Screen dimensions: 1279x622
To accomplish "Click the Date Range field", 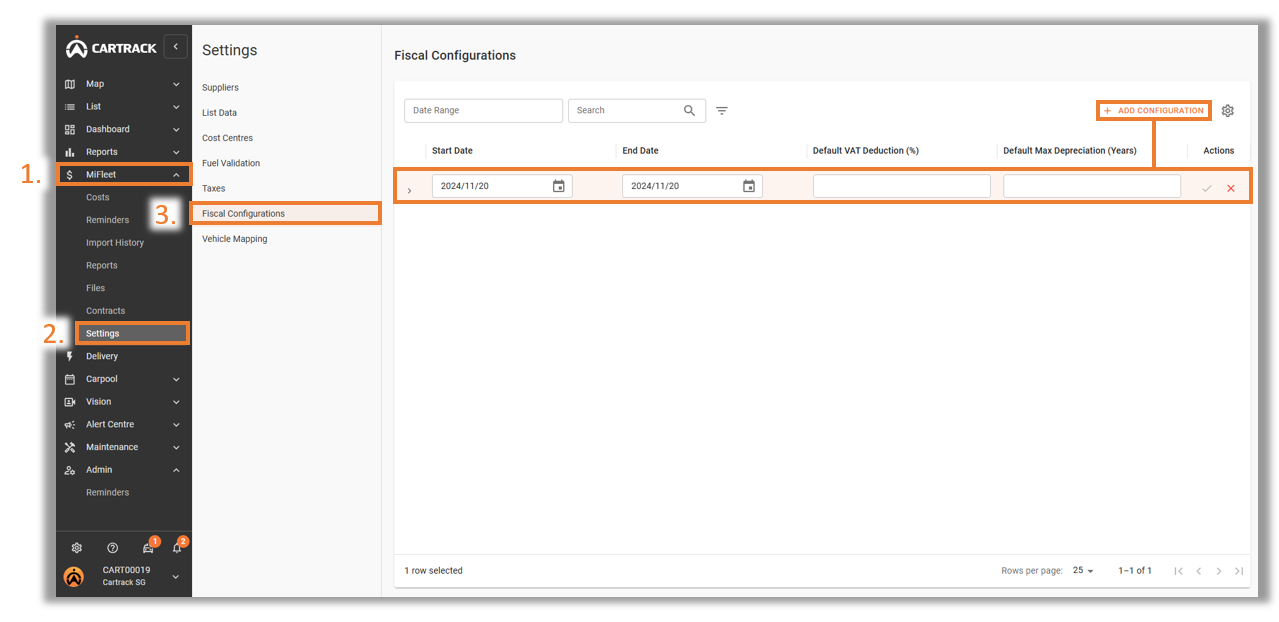I will pos(483,111).
